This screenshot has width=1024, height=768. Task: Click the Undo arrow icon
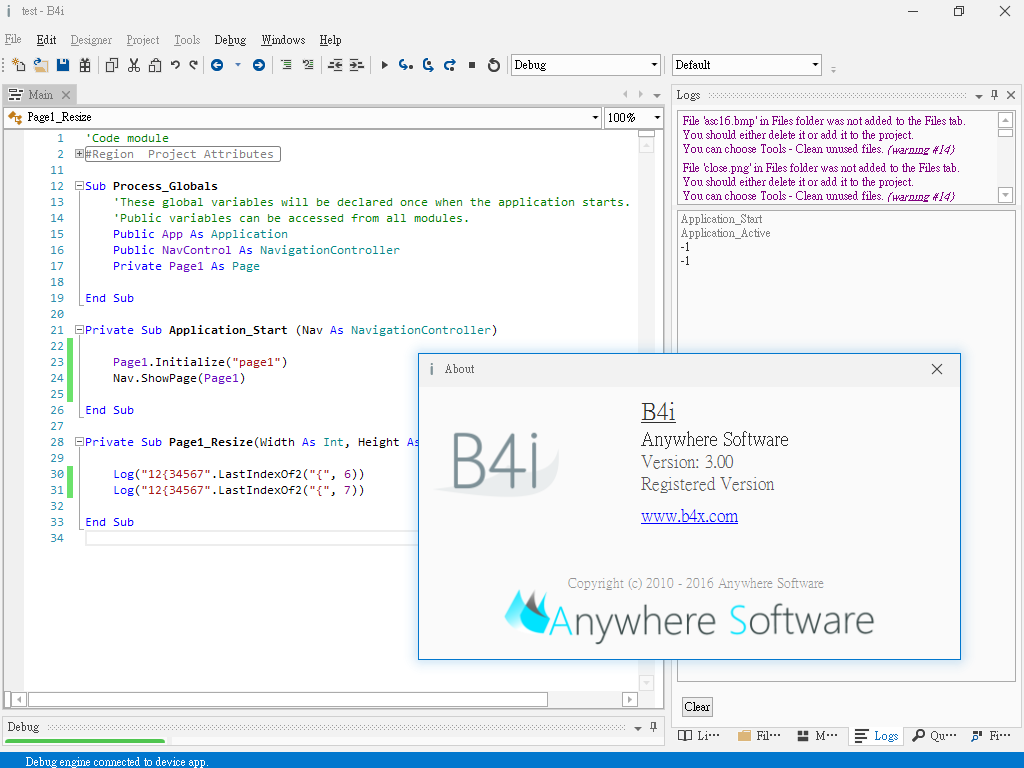coord(175,65)
